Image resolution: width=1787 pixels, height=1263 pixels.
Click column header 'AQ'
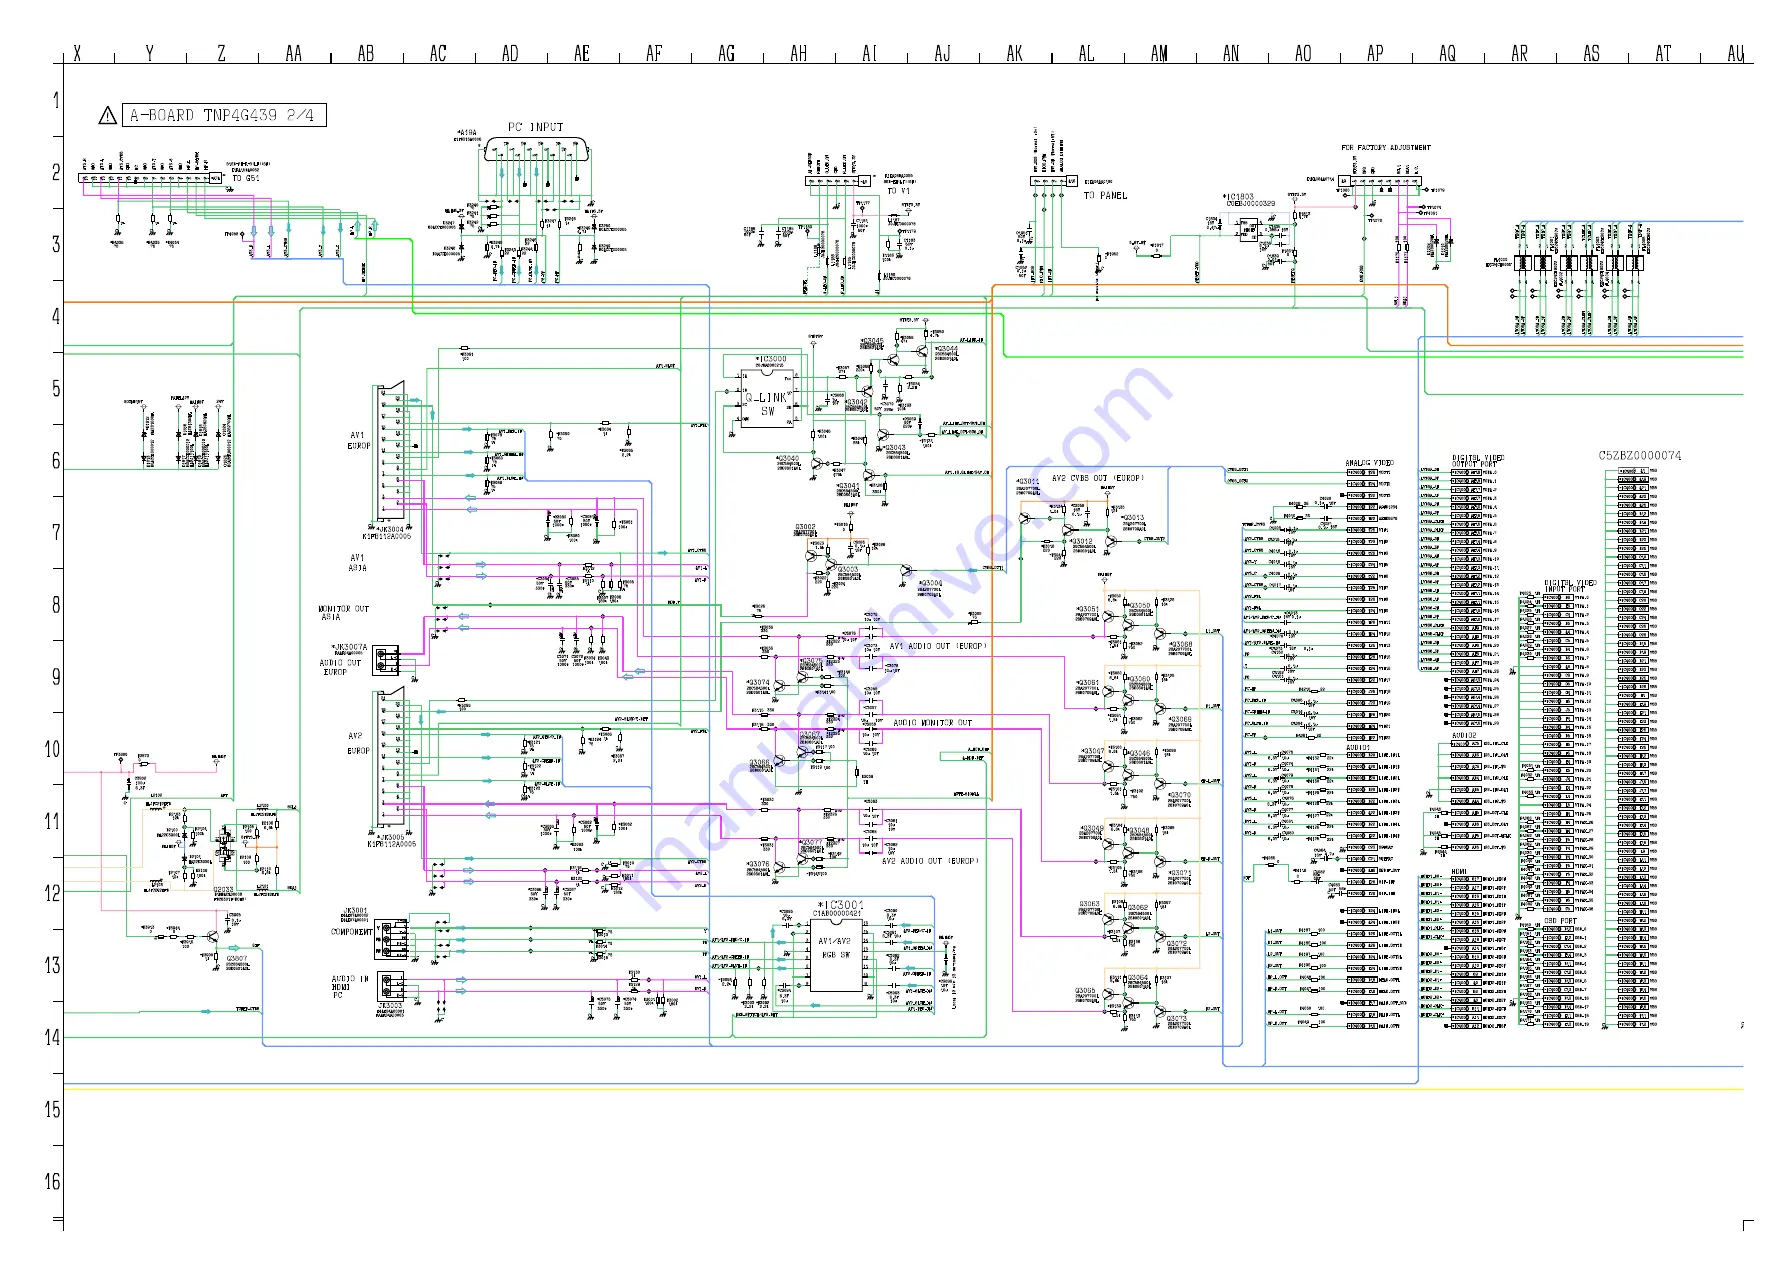point(1447,53)
